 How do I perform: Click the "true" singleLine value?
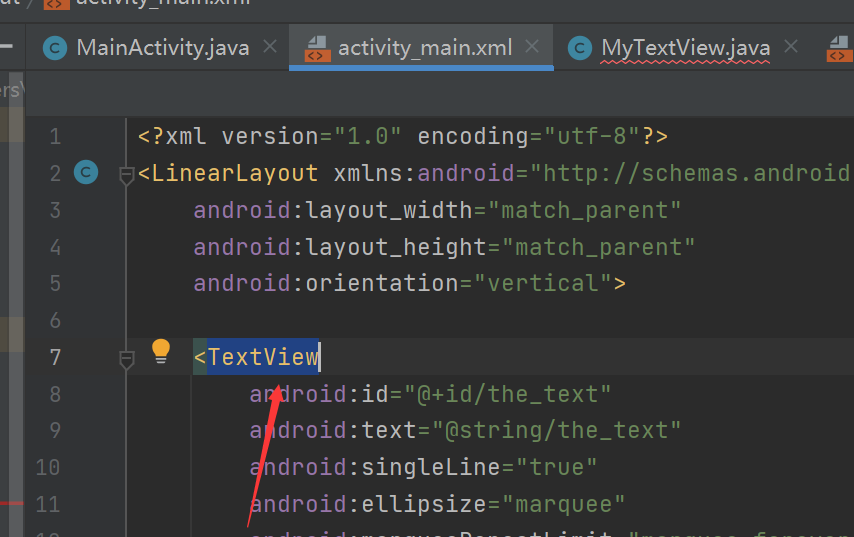coord(556,467)
